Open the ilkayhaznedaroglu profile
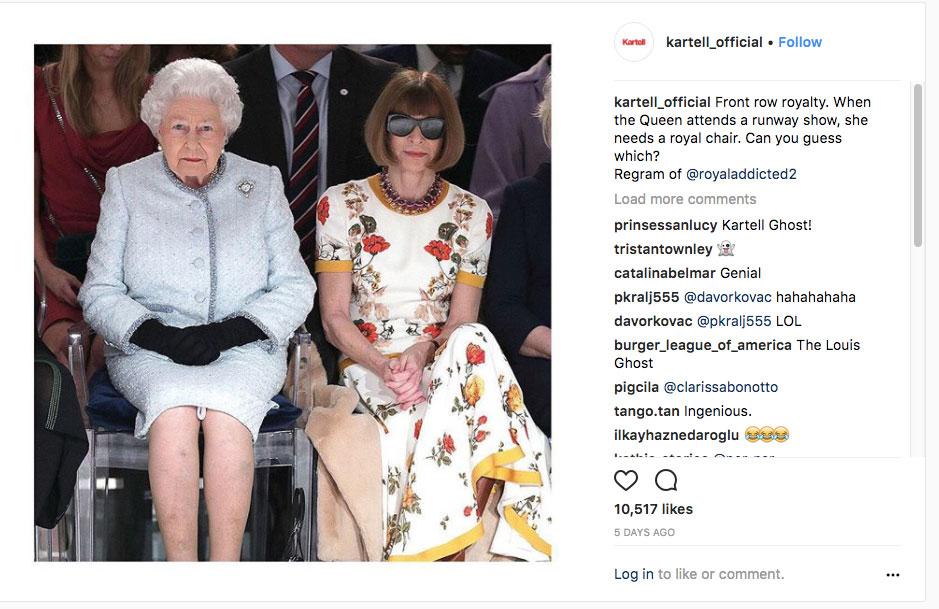This screenshot has width=939, height=609. pyautogui.click(x=676, y=435)
